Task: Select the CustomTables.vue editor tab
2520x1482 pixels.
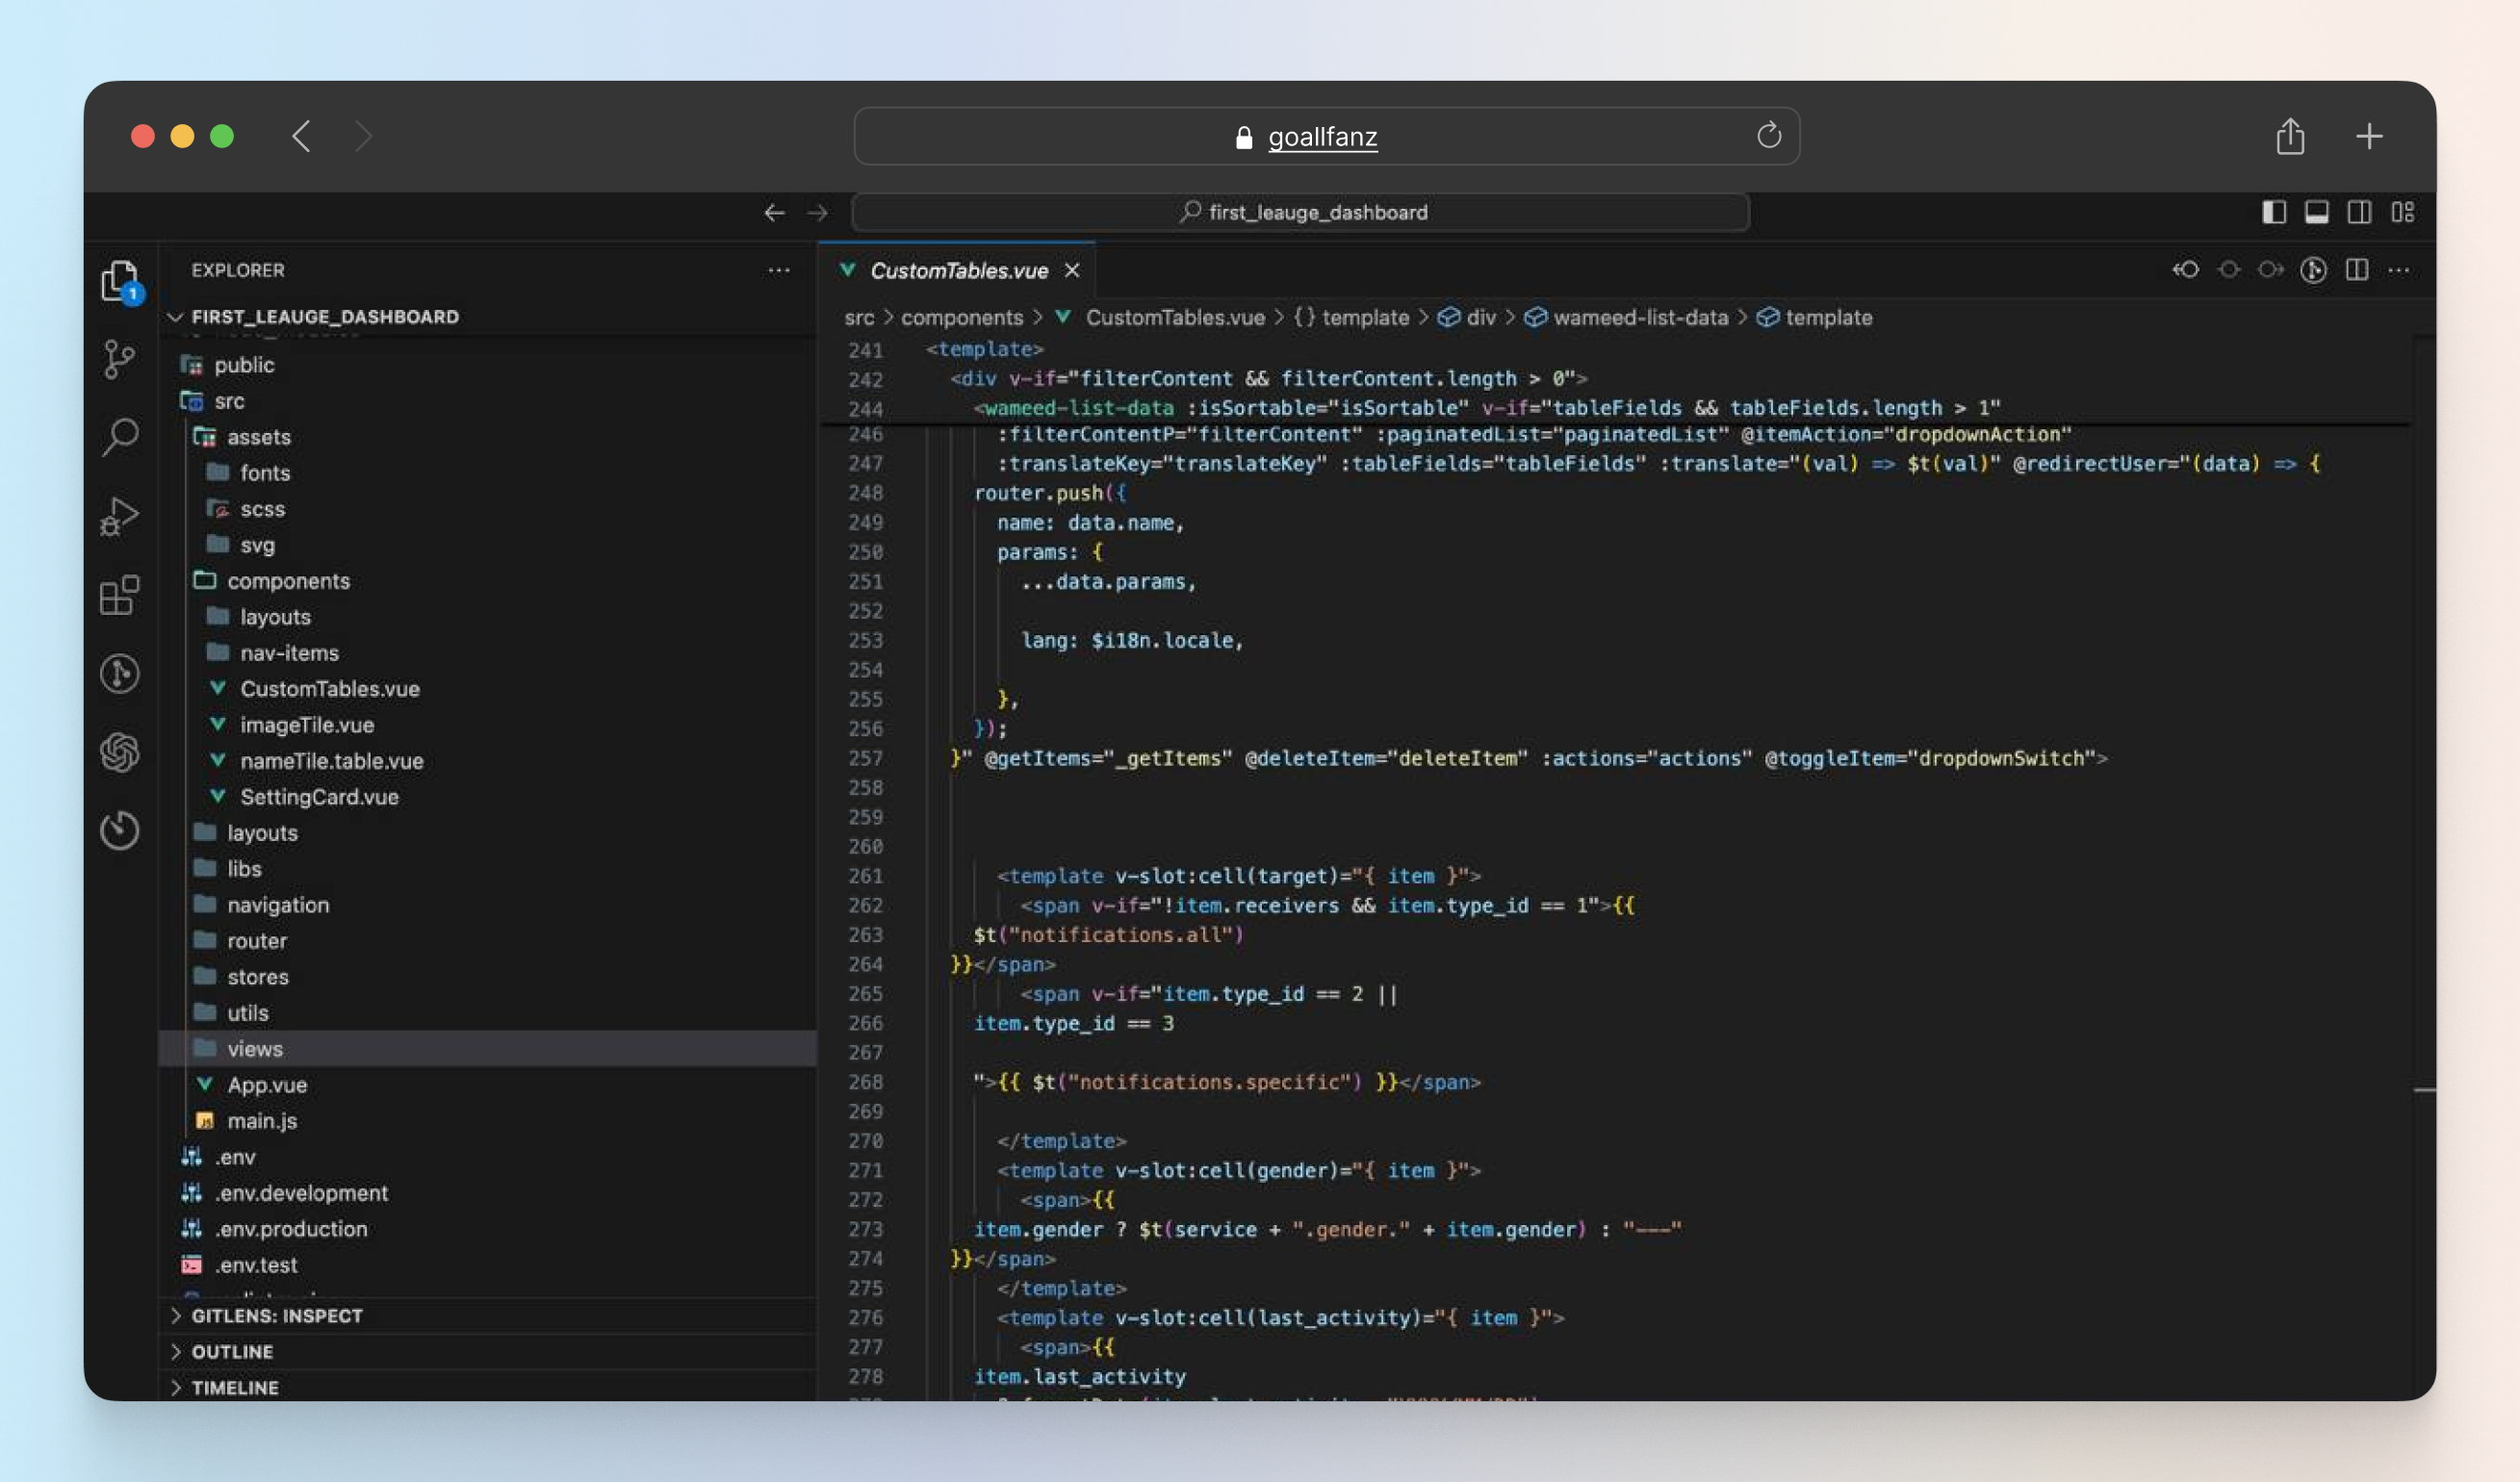Action: (x=957, y=270)
